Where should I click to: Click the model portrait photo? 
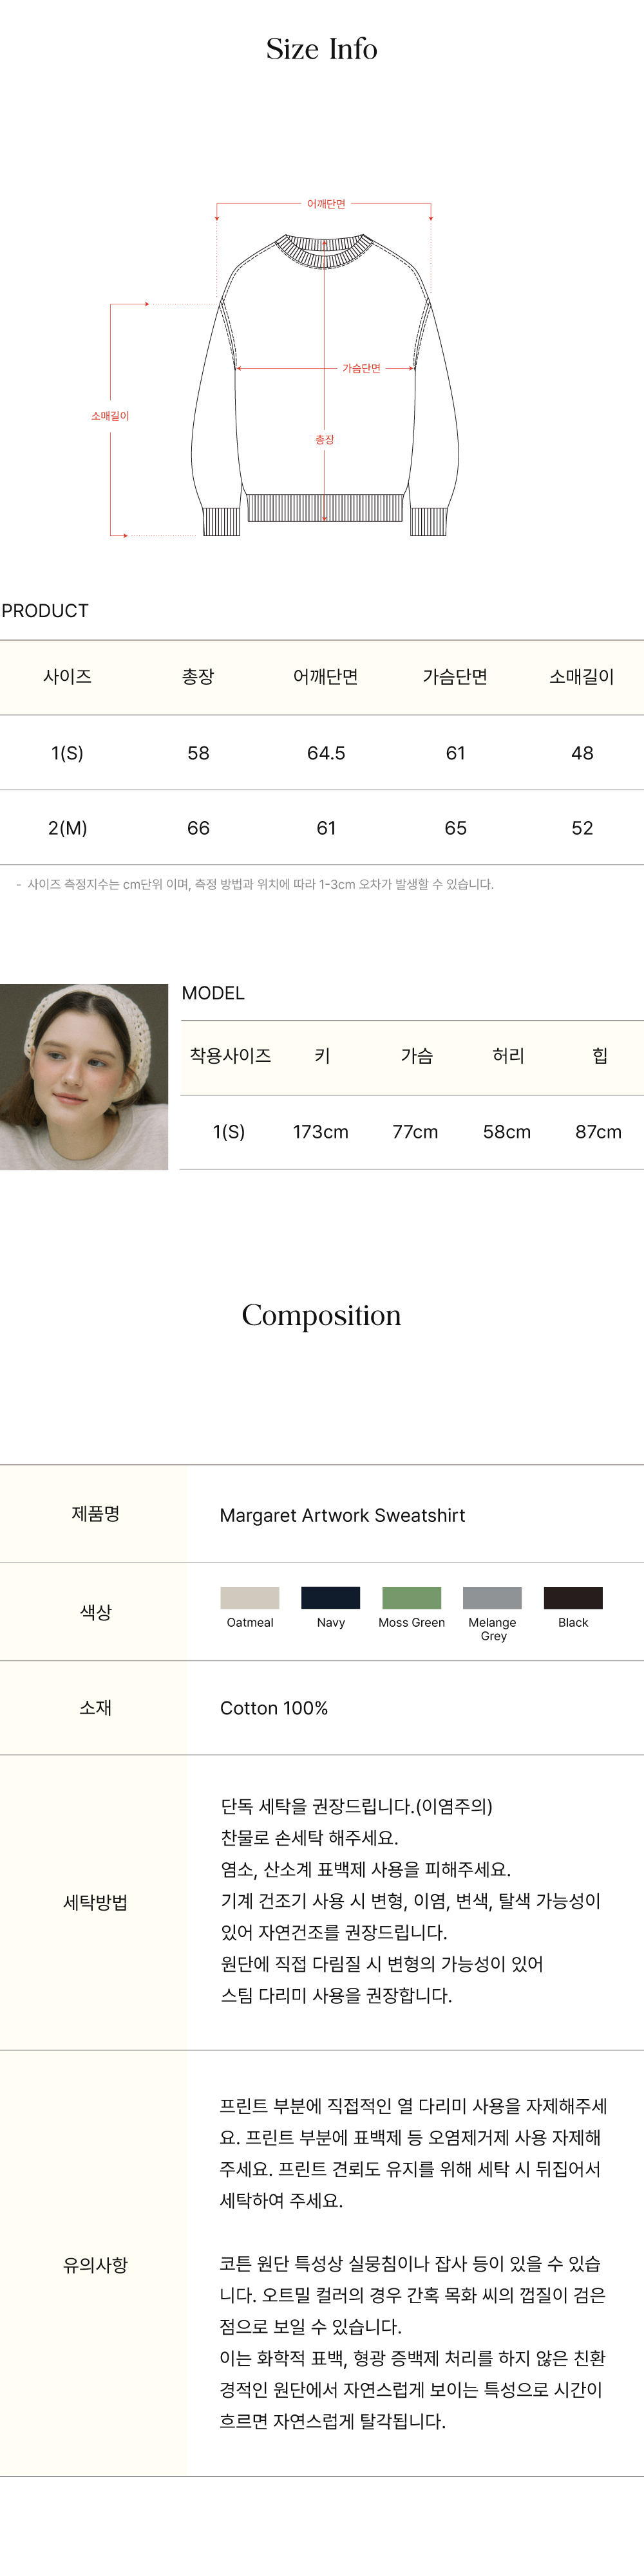pos(84,1076)
